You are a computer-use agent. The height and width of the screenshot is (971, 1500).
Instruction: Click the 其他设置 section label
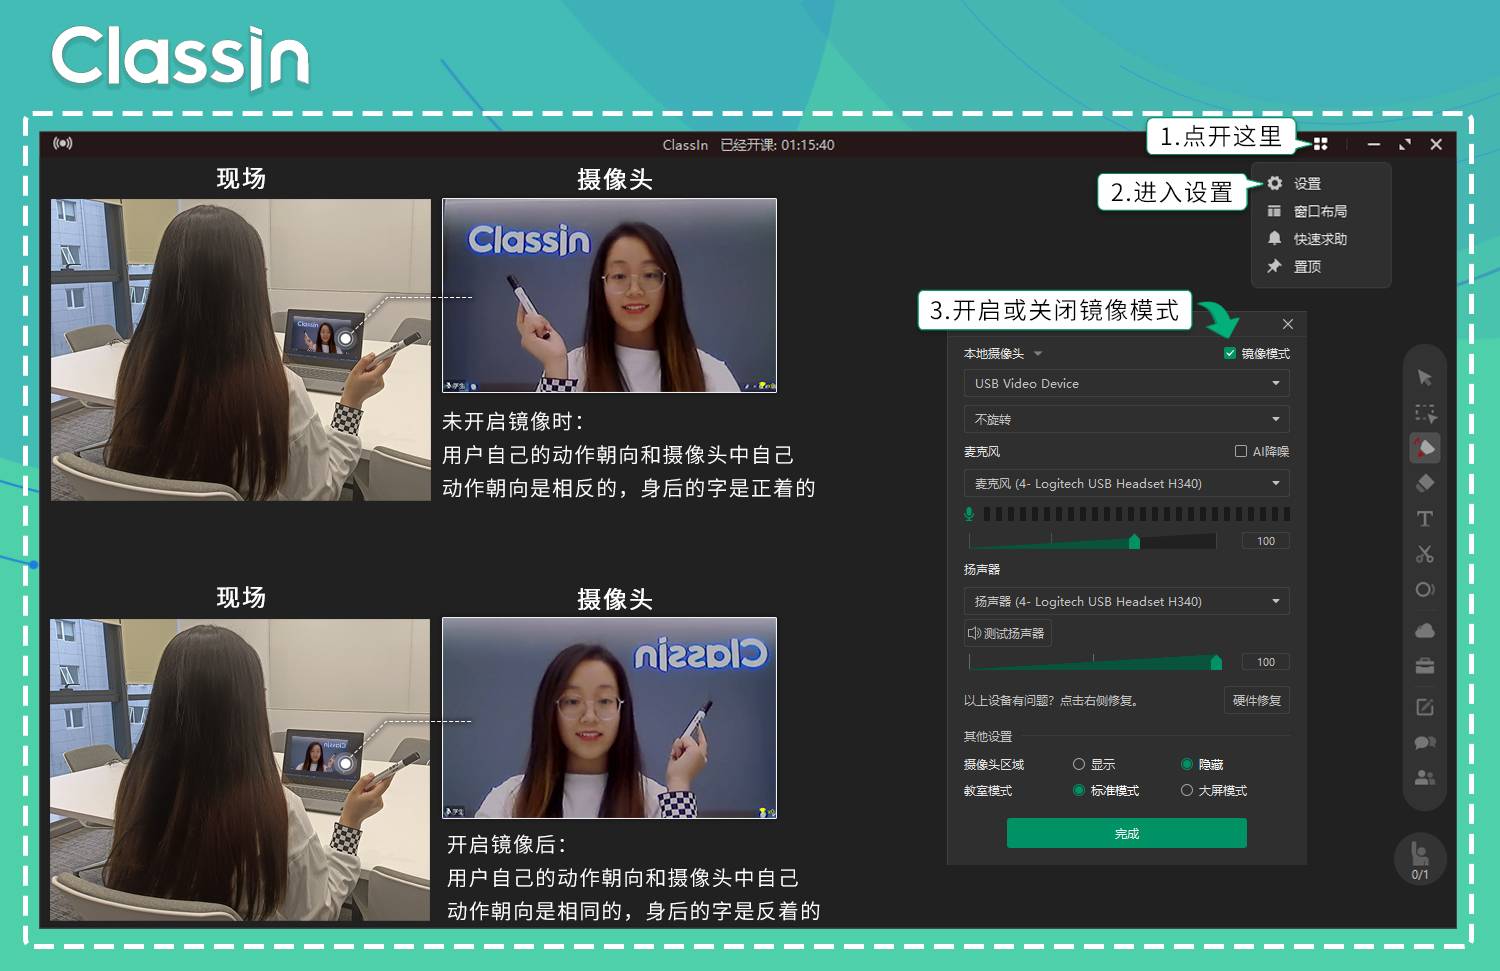[x=988, y=737]
